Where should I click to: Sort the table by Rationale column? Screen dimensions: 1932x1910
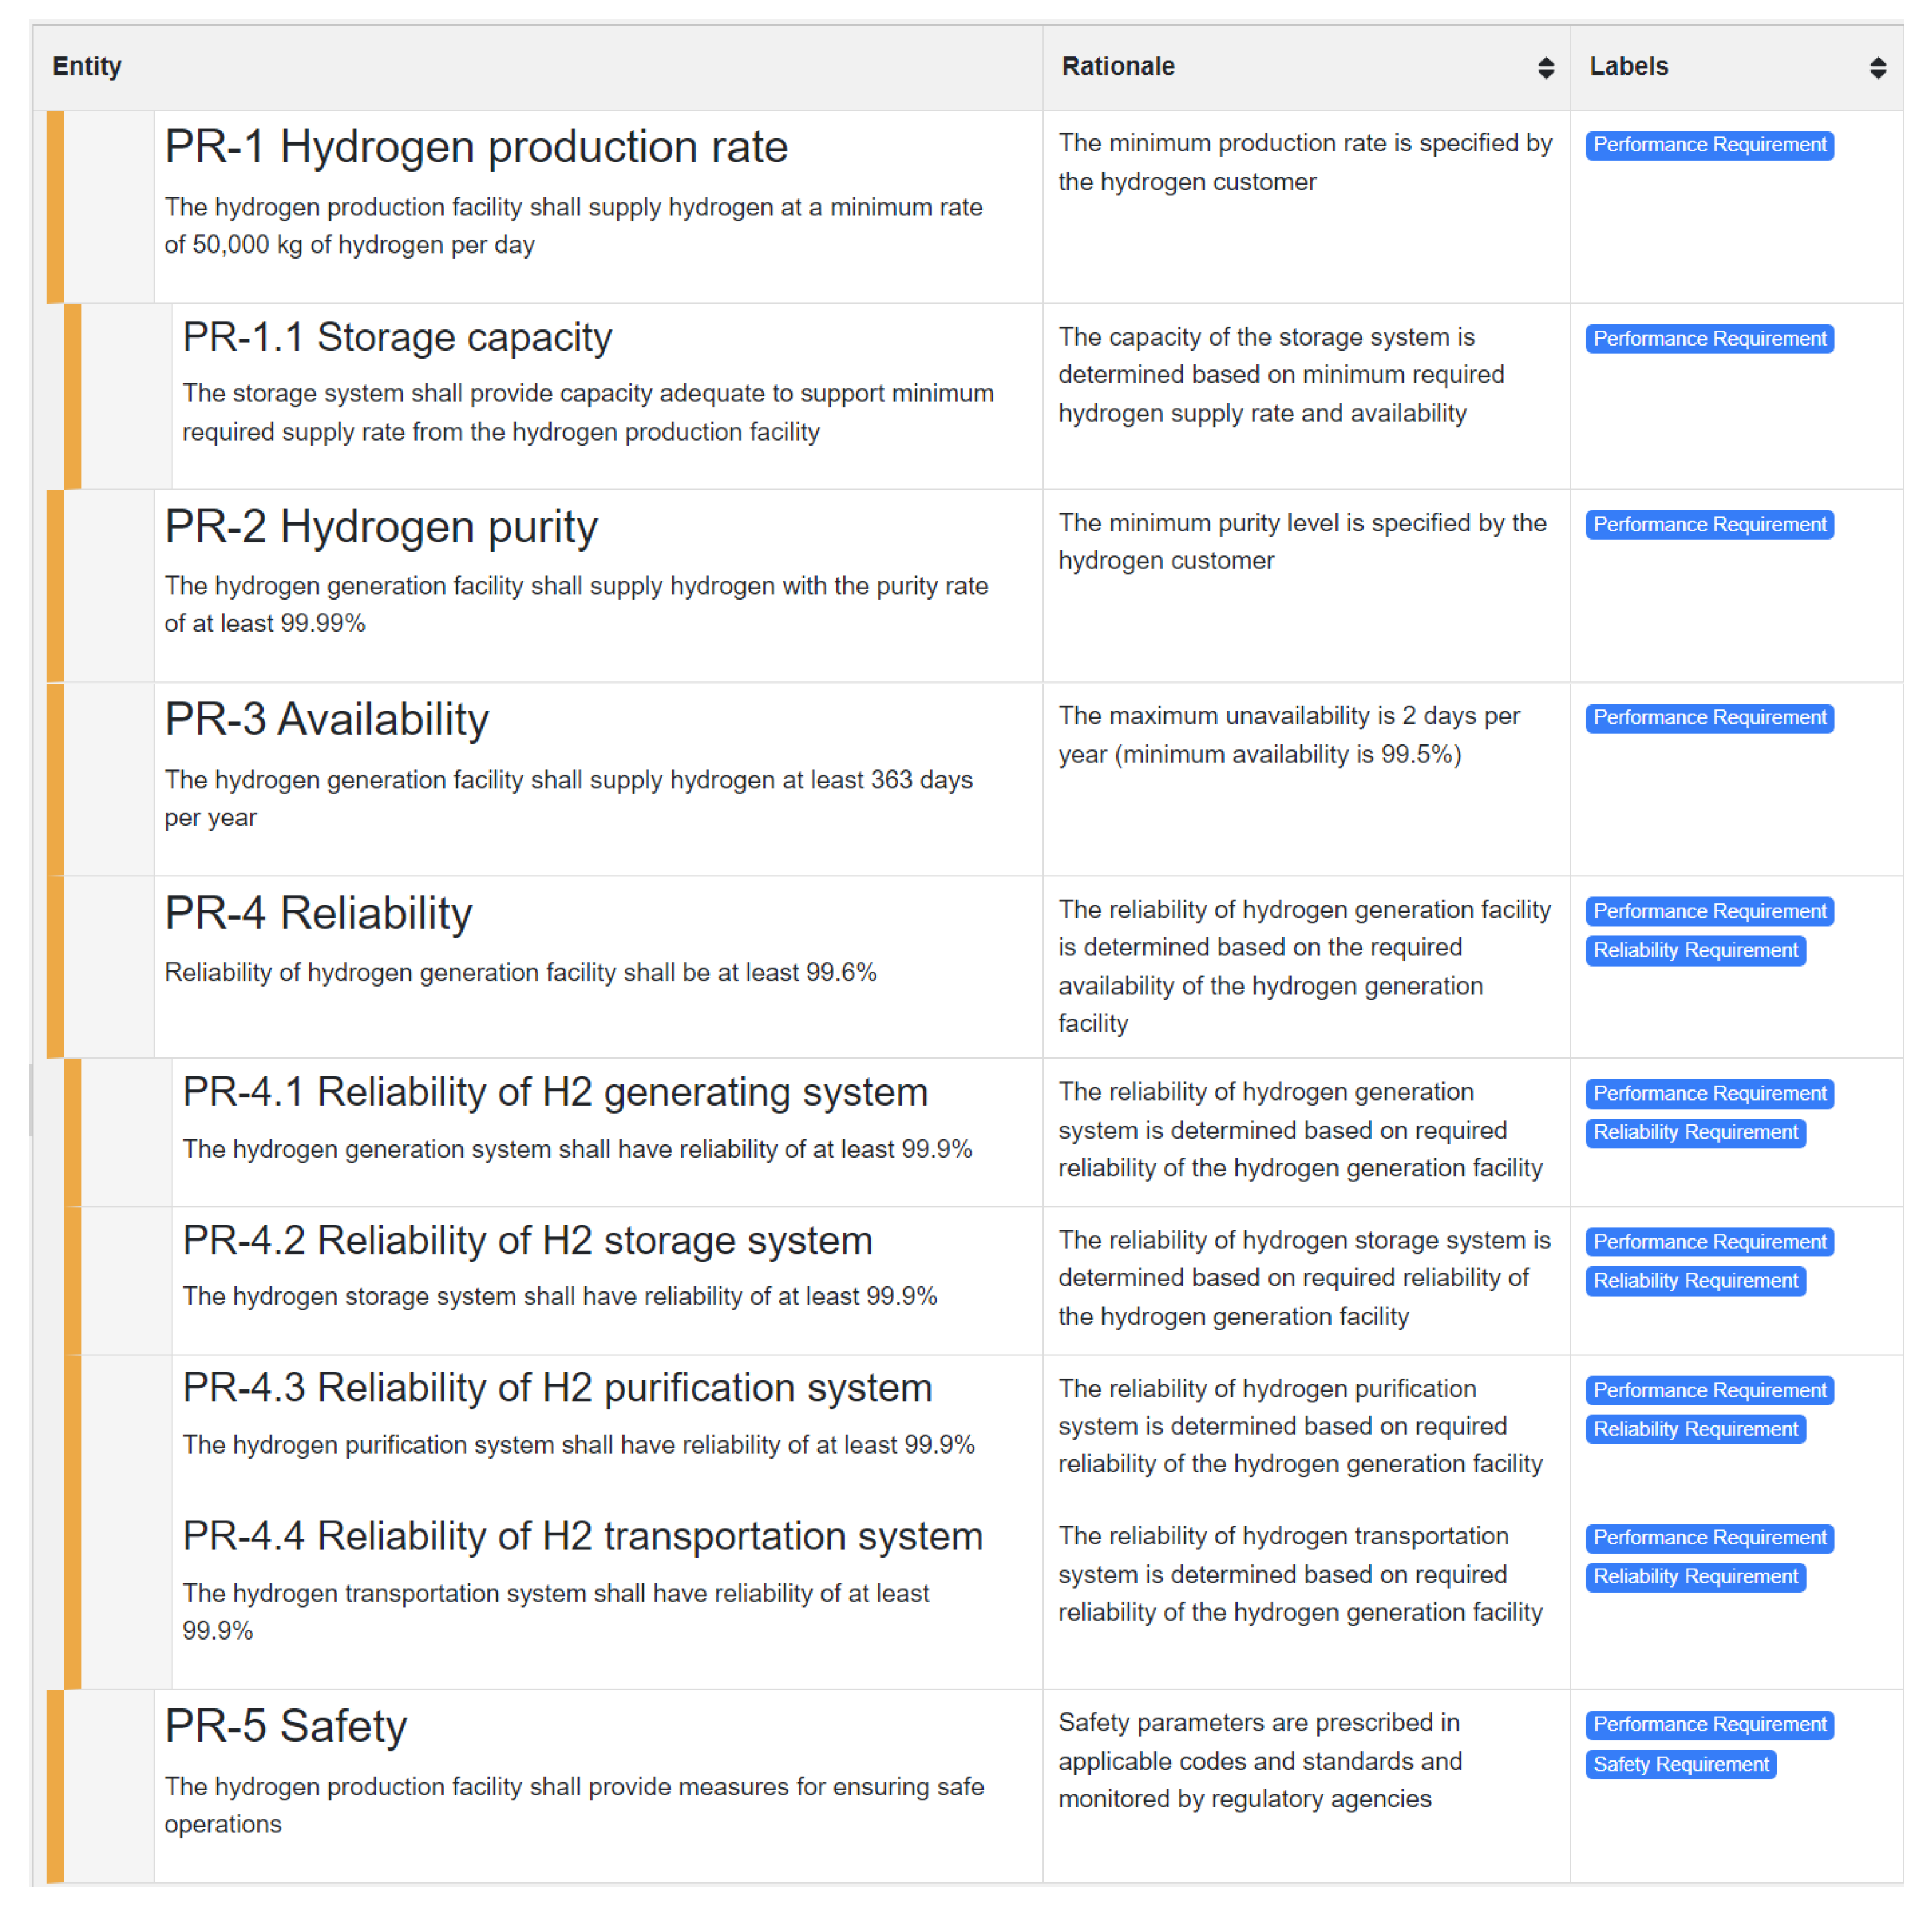tap(1545, 67)
